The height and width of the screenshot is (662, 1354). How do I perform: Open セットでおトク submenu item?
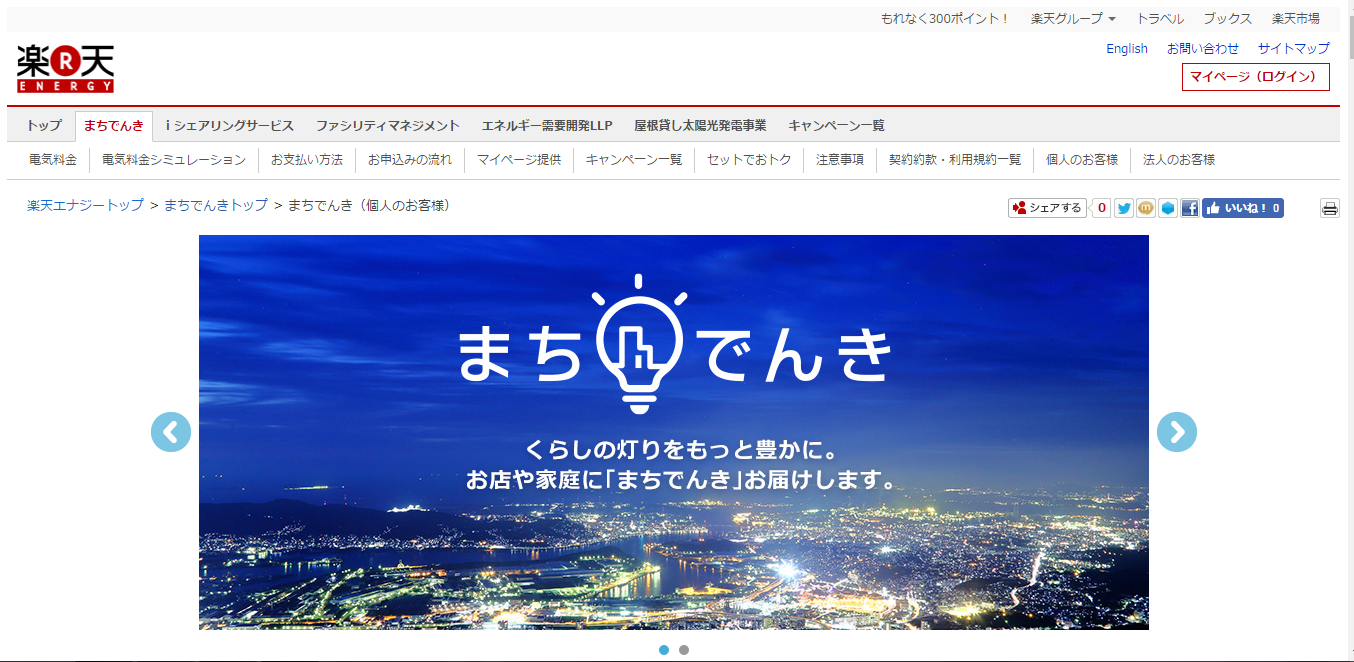click(749, 160)
